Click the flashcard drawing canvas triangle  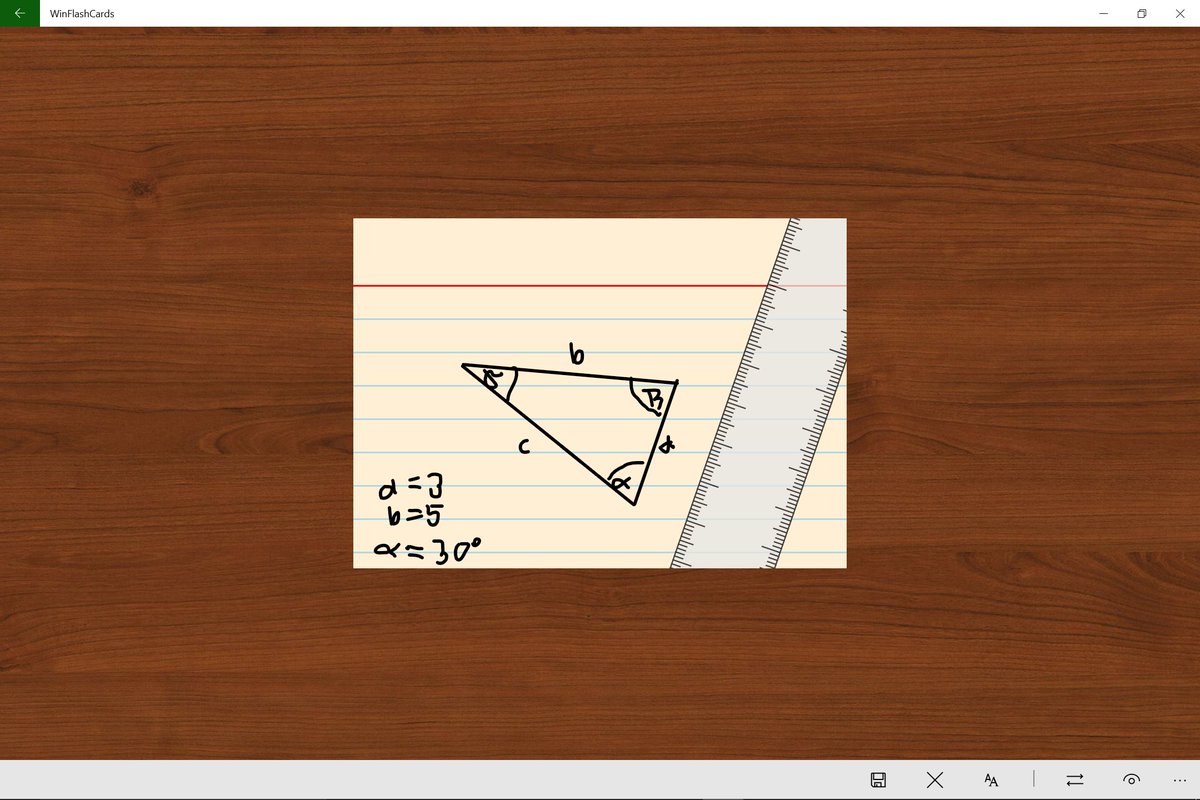point(570,432)
